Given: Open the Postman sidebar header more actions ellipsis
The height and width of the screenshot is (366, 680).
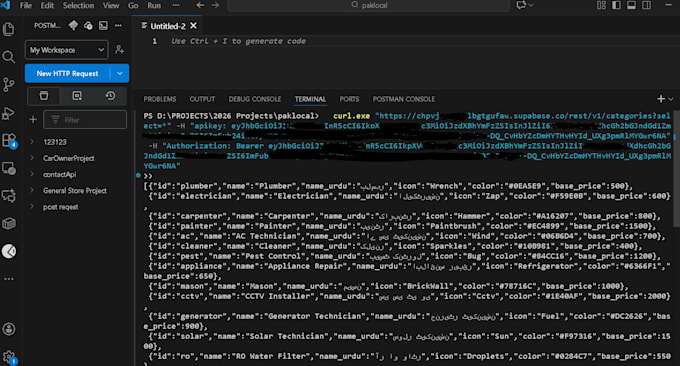Looking at the screenshot, I should [118, 26].
